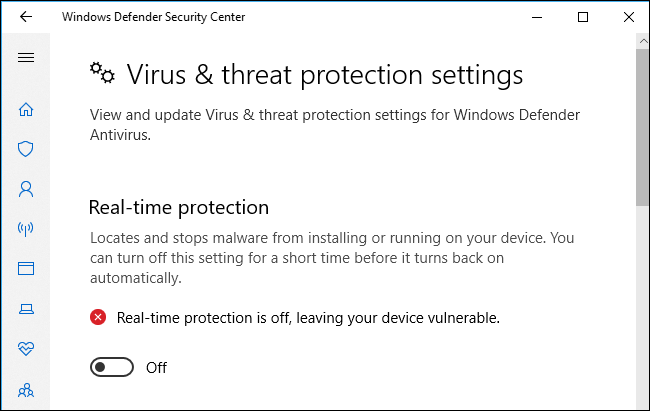Click the settings gears icon in heading

pos(102,73)
